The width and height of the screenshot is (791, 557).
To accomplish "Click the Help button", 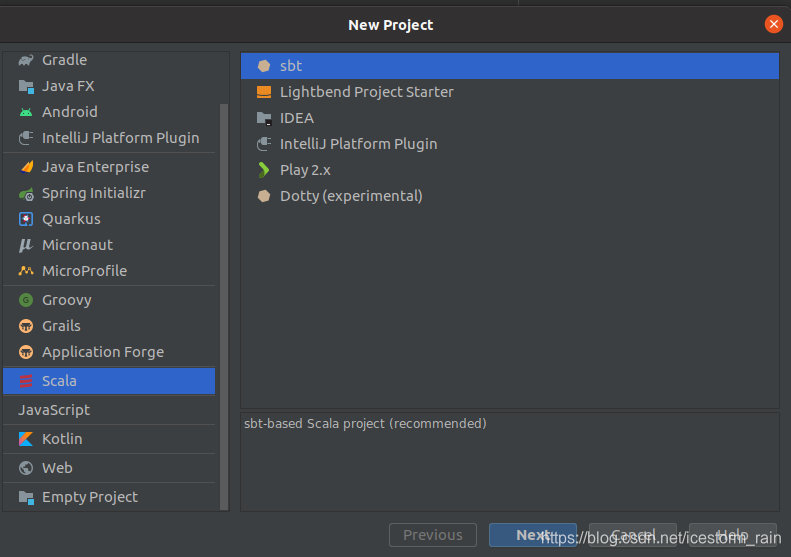I will (x=732, y=535).
